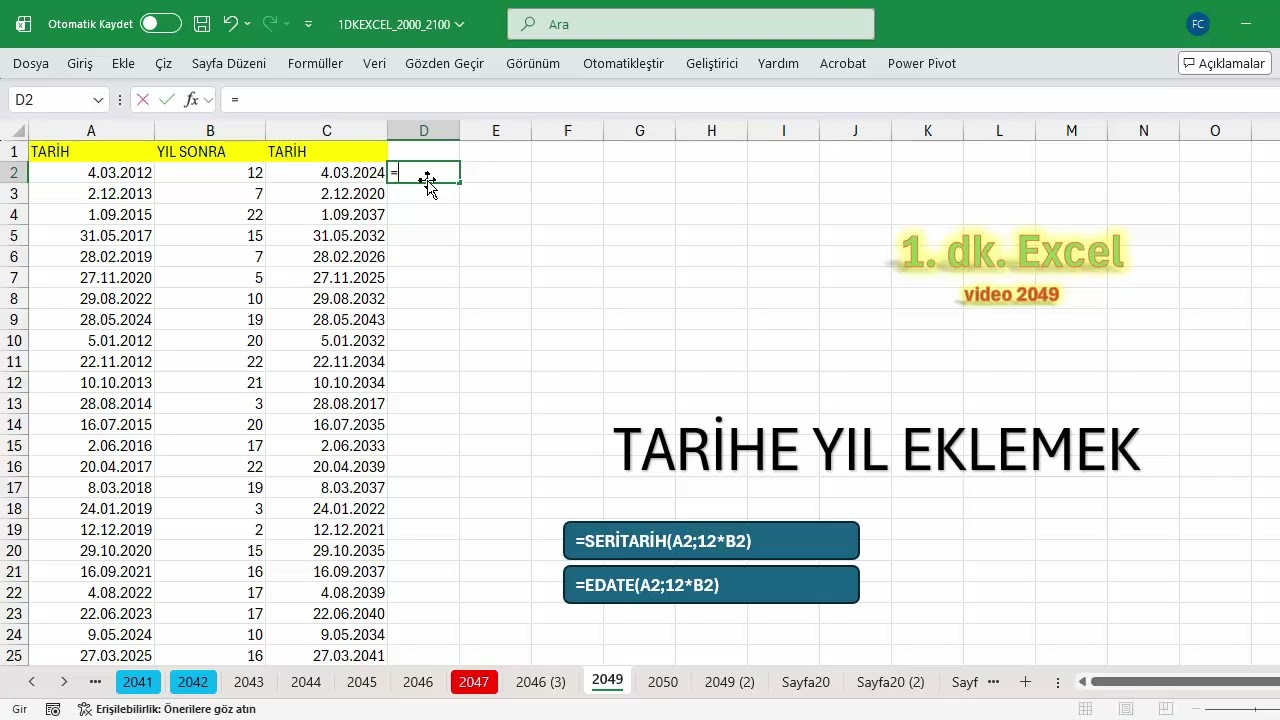This screenshot has height=720, width=1280.
Task: Open the redo history dropdown arrow
Action: pos(287,23)
